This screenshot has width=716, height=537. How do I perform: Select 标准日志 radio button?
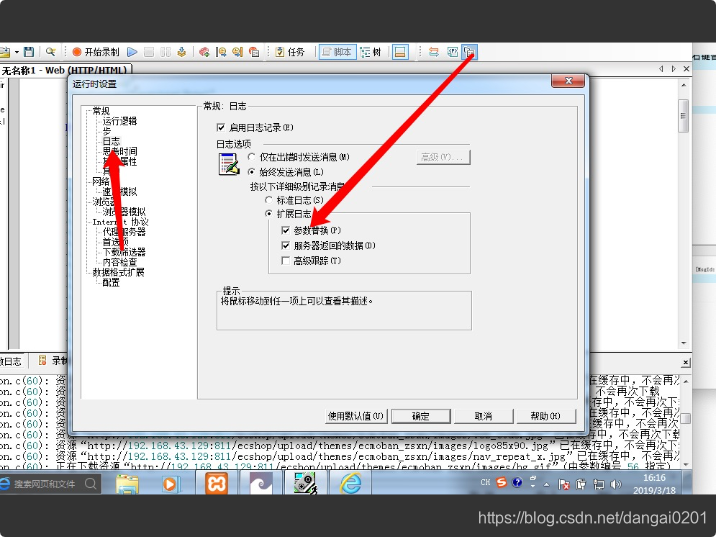268,200
